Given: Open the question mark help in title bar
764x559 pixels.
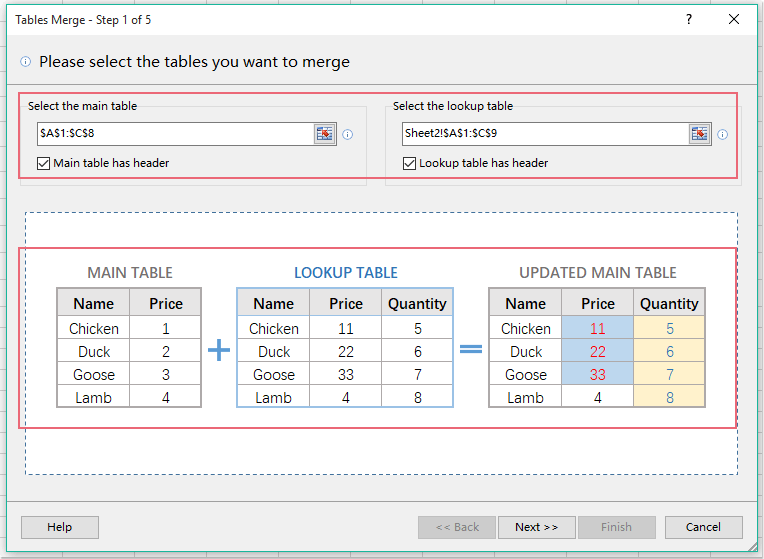Looking at the screenshot, I should click(x=688, y=19).
